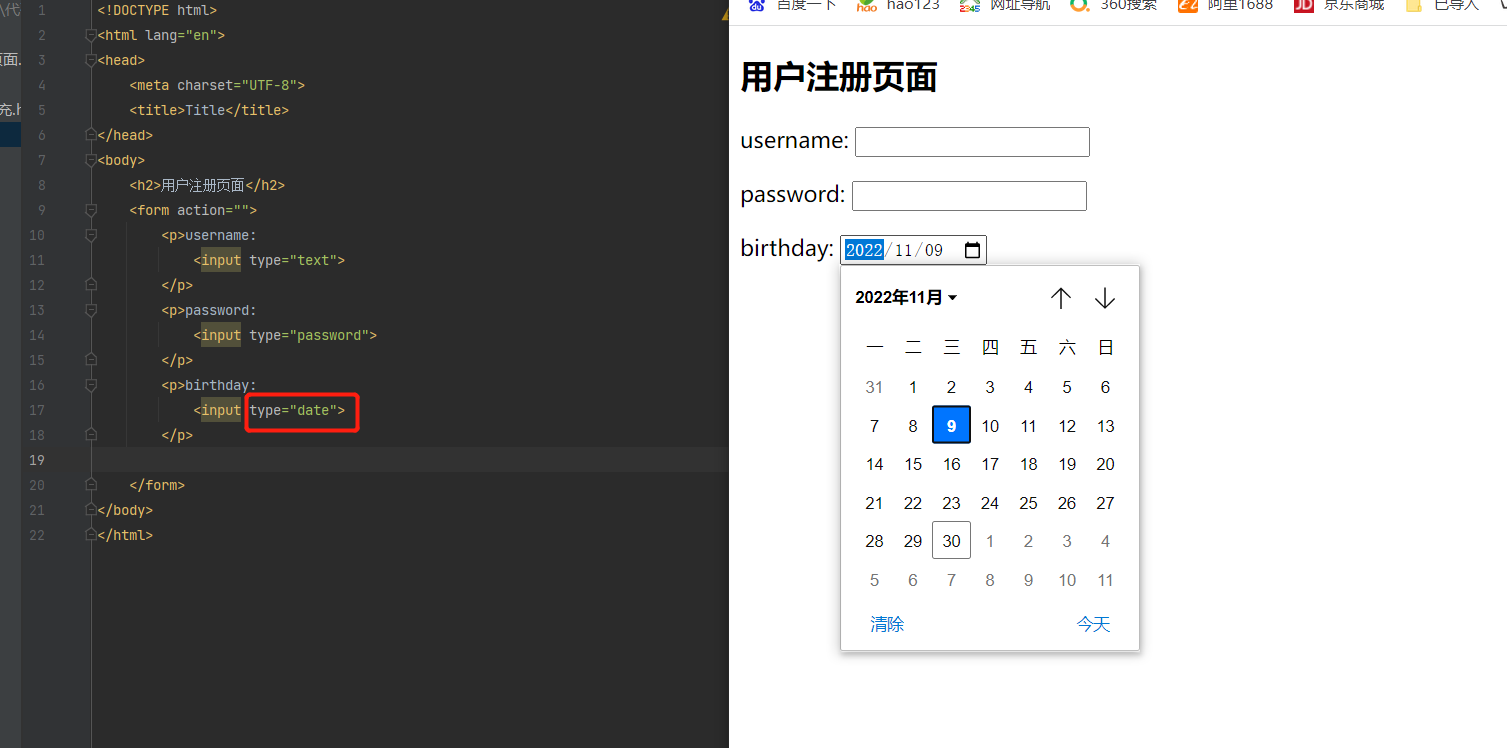Select the highlighted day 9 in the calendar
Image resolution: width=1507 pixels, height=748 pixels.
[x=951, y=425]
